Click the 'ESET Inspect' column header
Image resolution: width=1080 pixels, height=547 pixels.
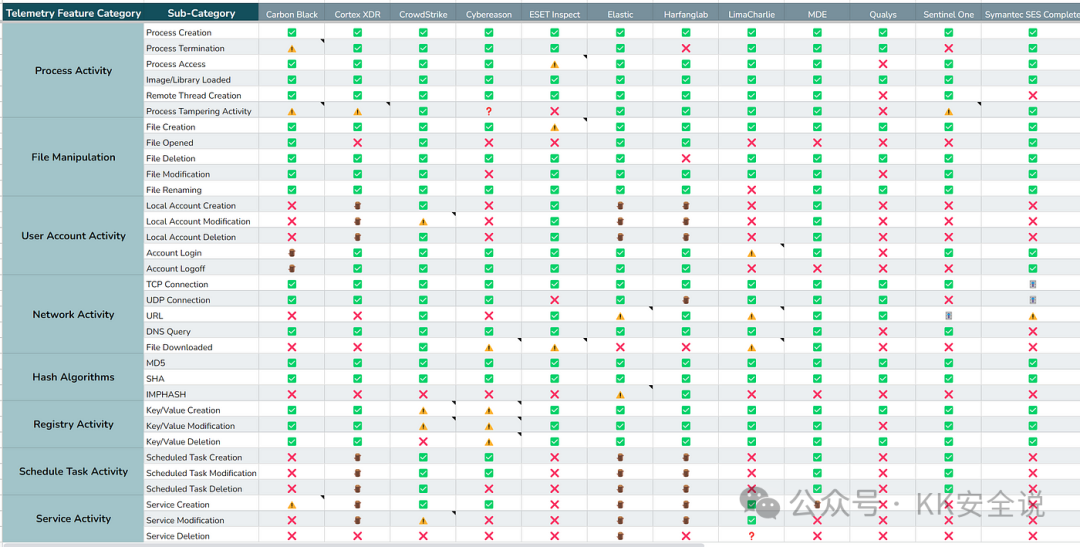click(554, 14)
